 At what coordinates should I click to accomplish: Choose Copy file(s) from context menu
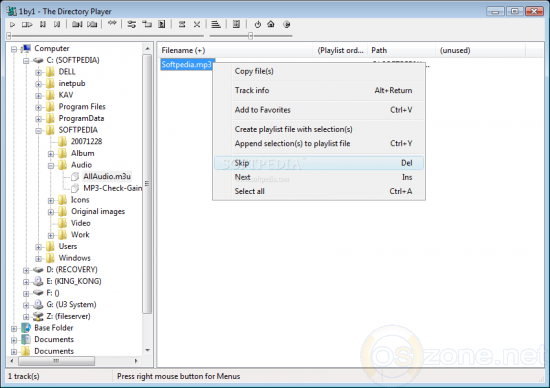point(318,71)
